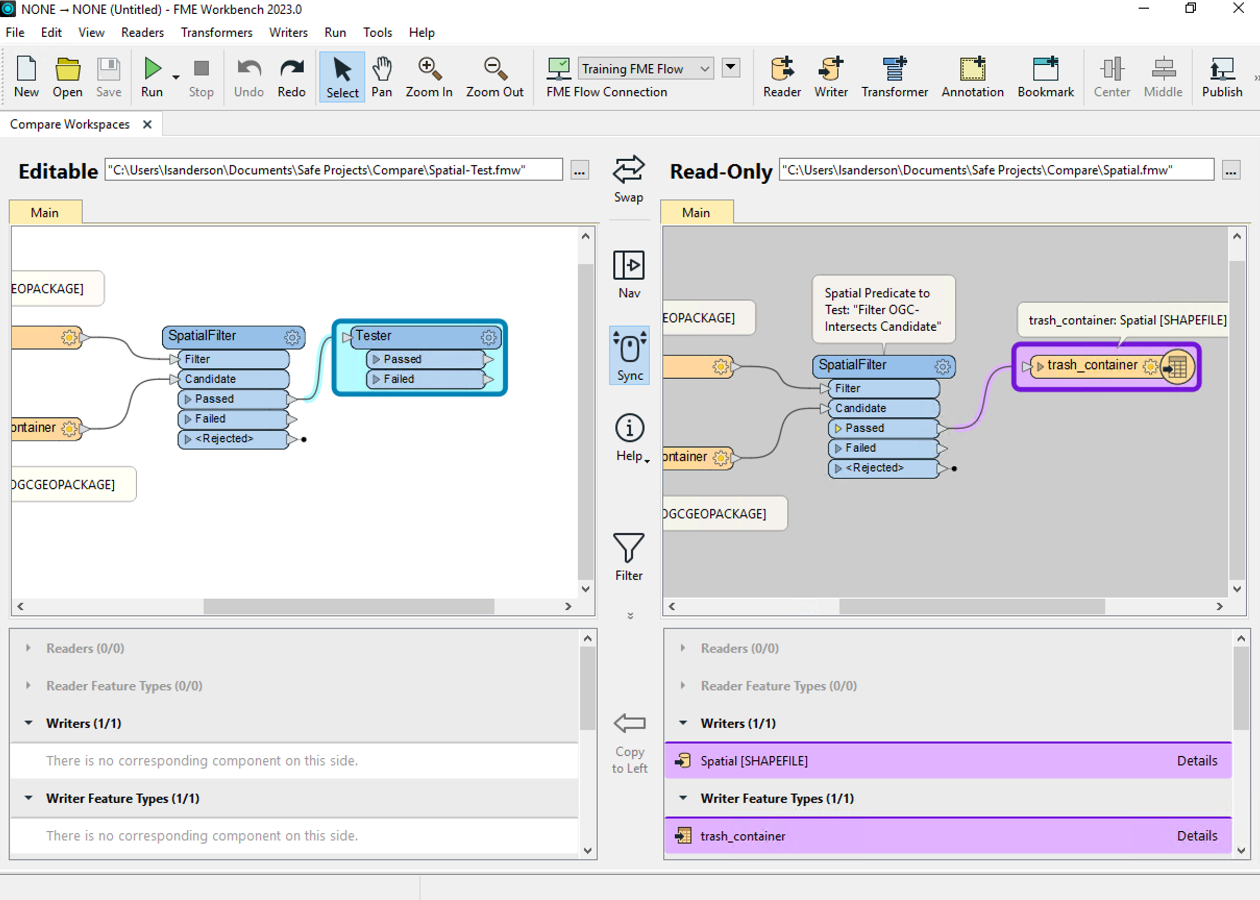Image resolution: width=1260 pixels, height=900 pixels.
Task: Expand more options chevron below Filter
Action: tap(630, 616)
